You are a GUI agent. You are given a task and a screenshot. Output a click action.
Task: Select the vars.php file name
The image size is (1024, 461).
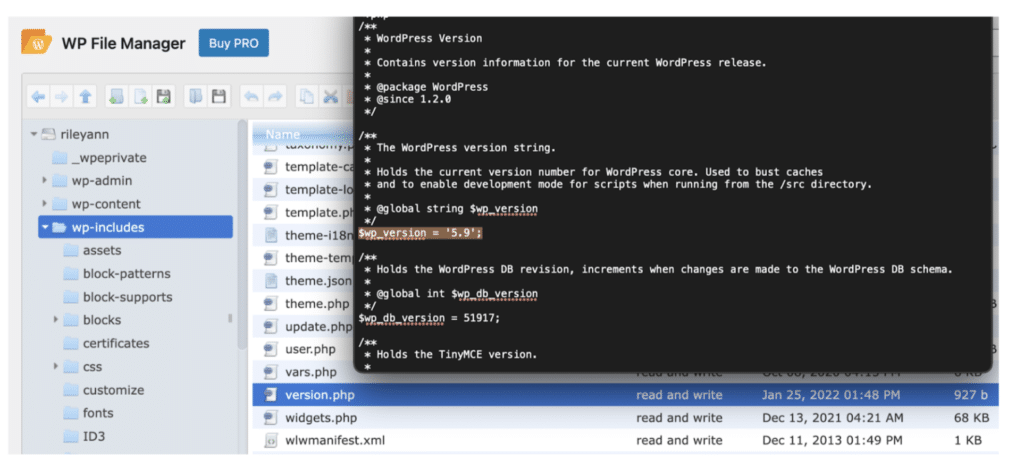(x=311, y=372)
